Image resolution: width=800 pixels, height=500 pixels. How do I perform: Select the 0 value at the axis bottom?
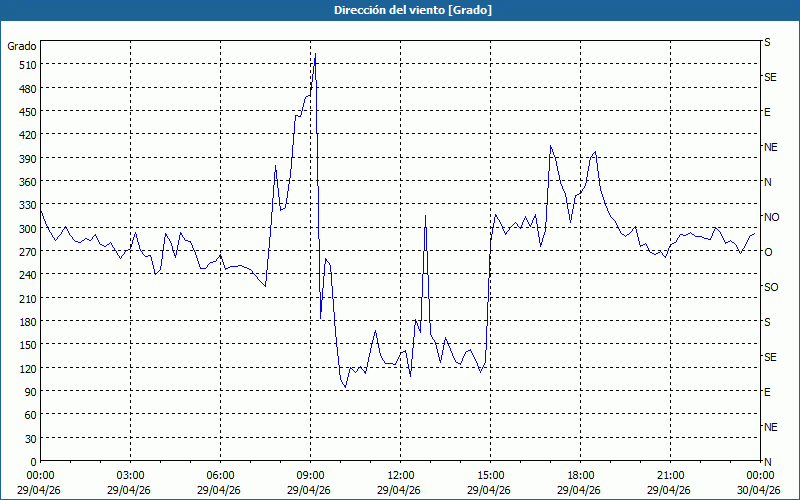pyautogui.click(x=33, y=461)
